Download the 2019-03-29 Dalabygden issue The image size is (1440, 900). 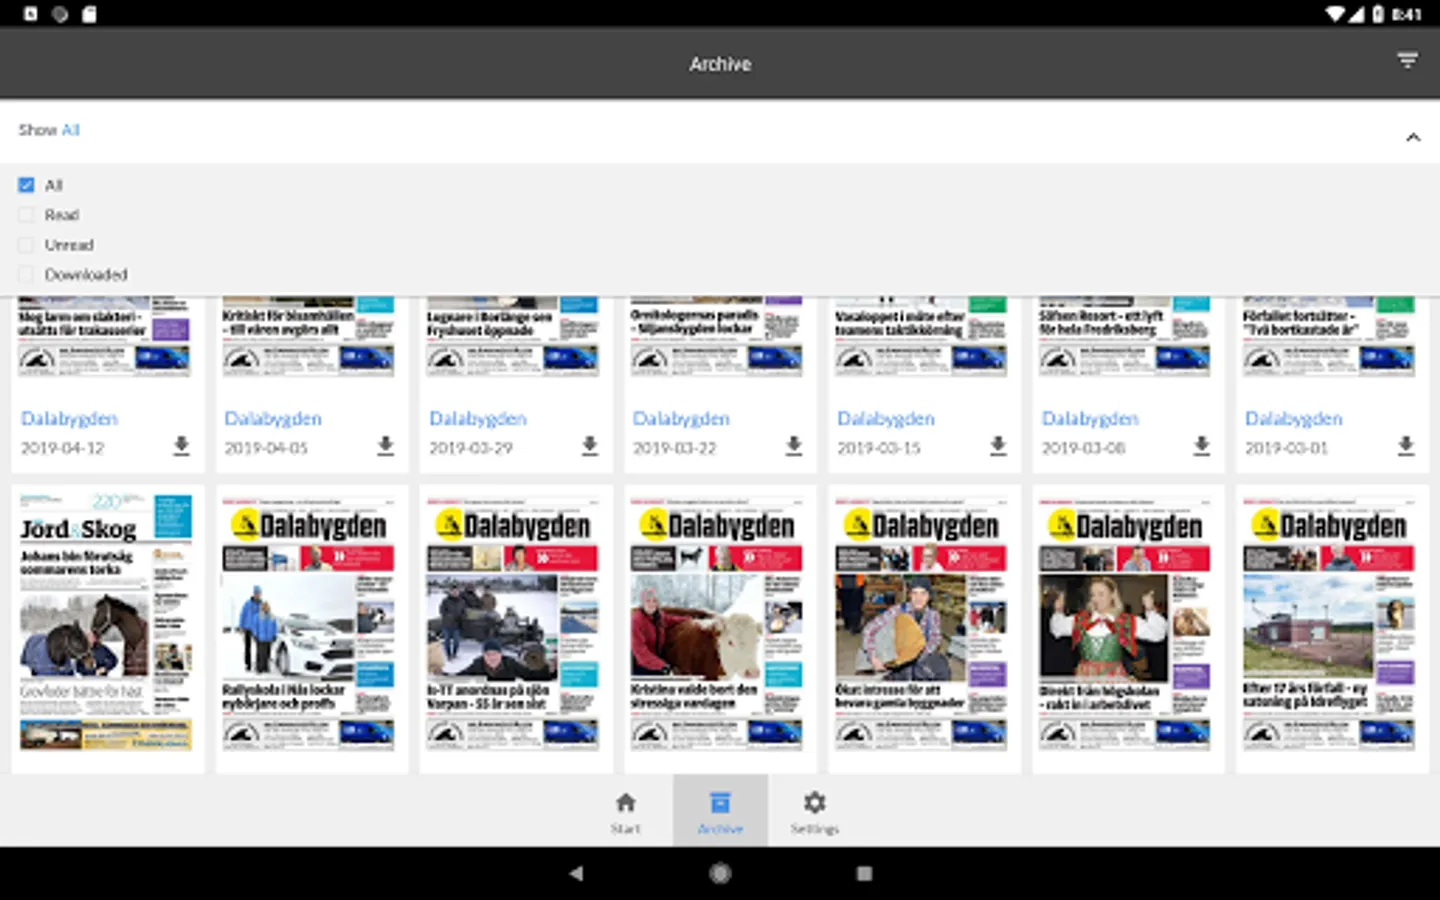tap(590, 446)
